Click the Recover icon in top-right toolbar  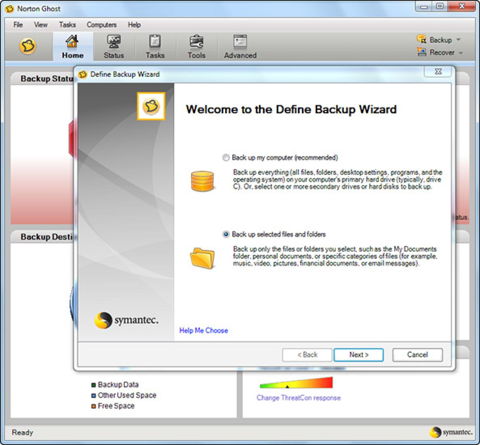pyautogui.click(x=422, y=52)
